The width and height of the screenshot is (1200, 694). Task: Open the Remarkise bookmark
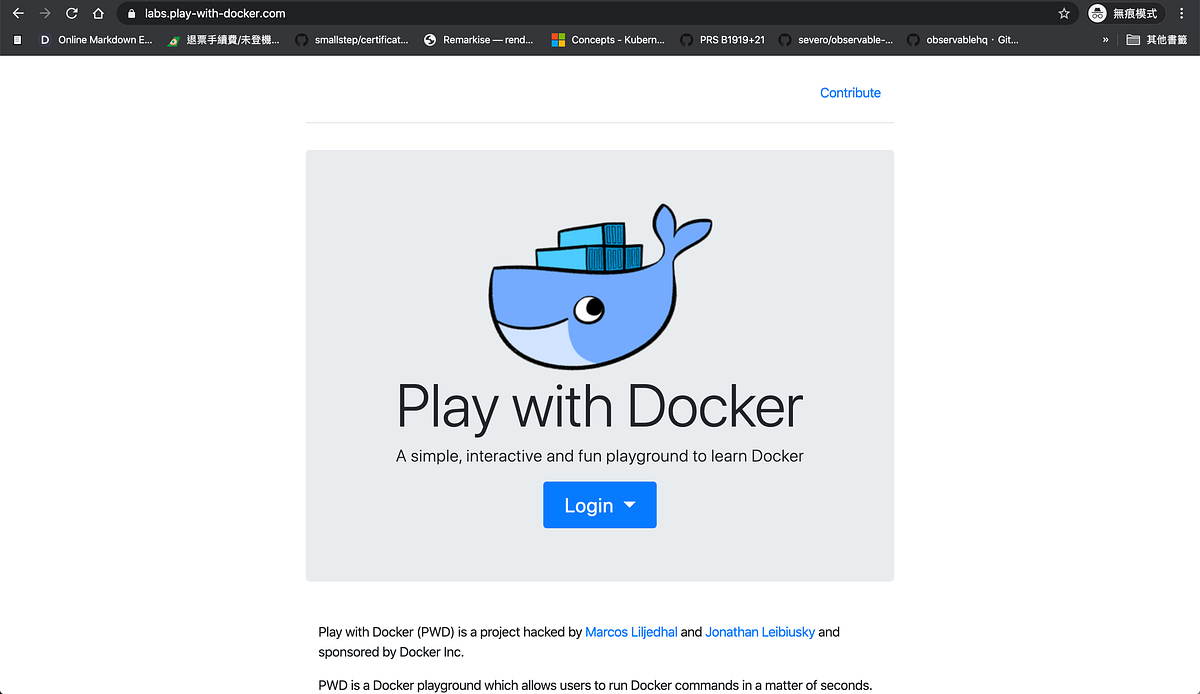(479, 40)
